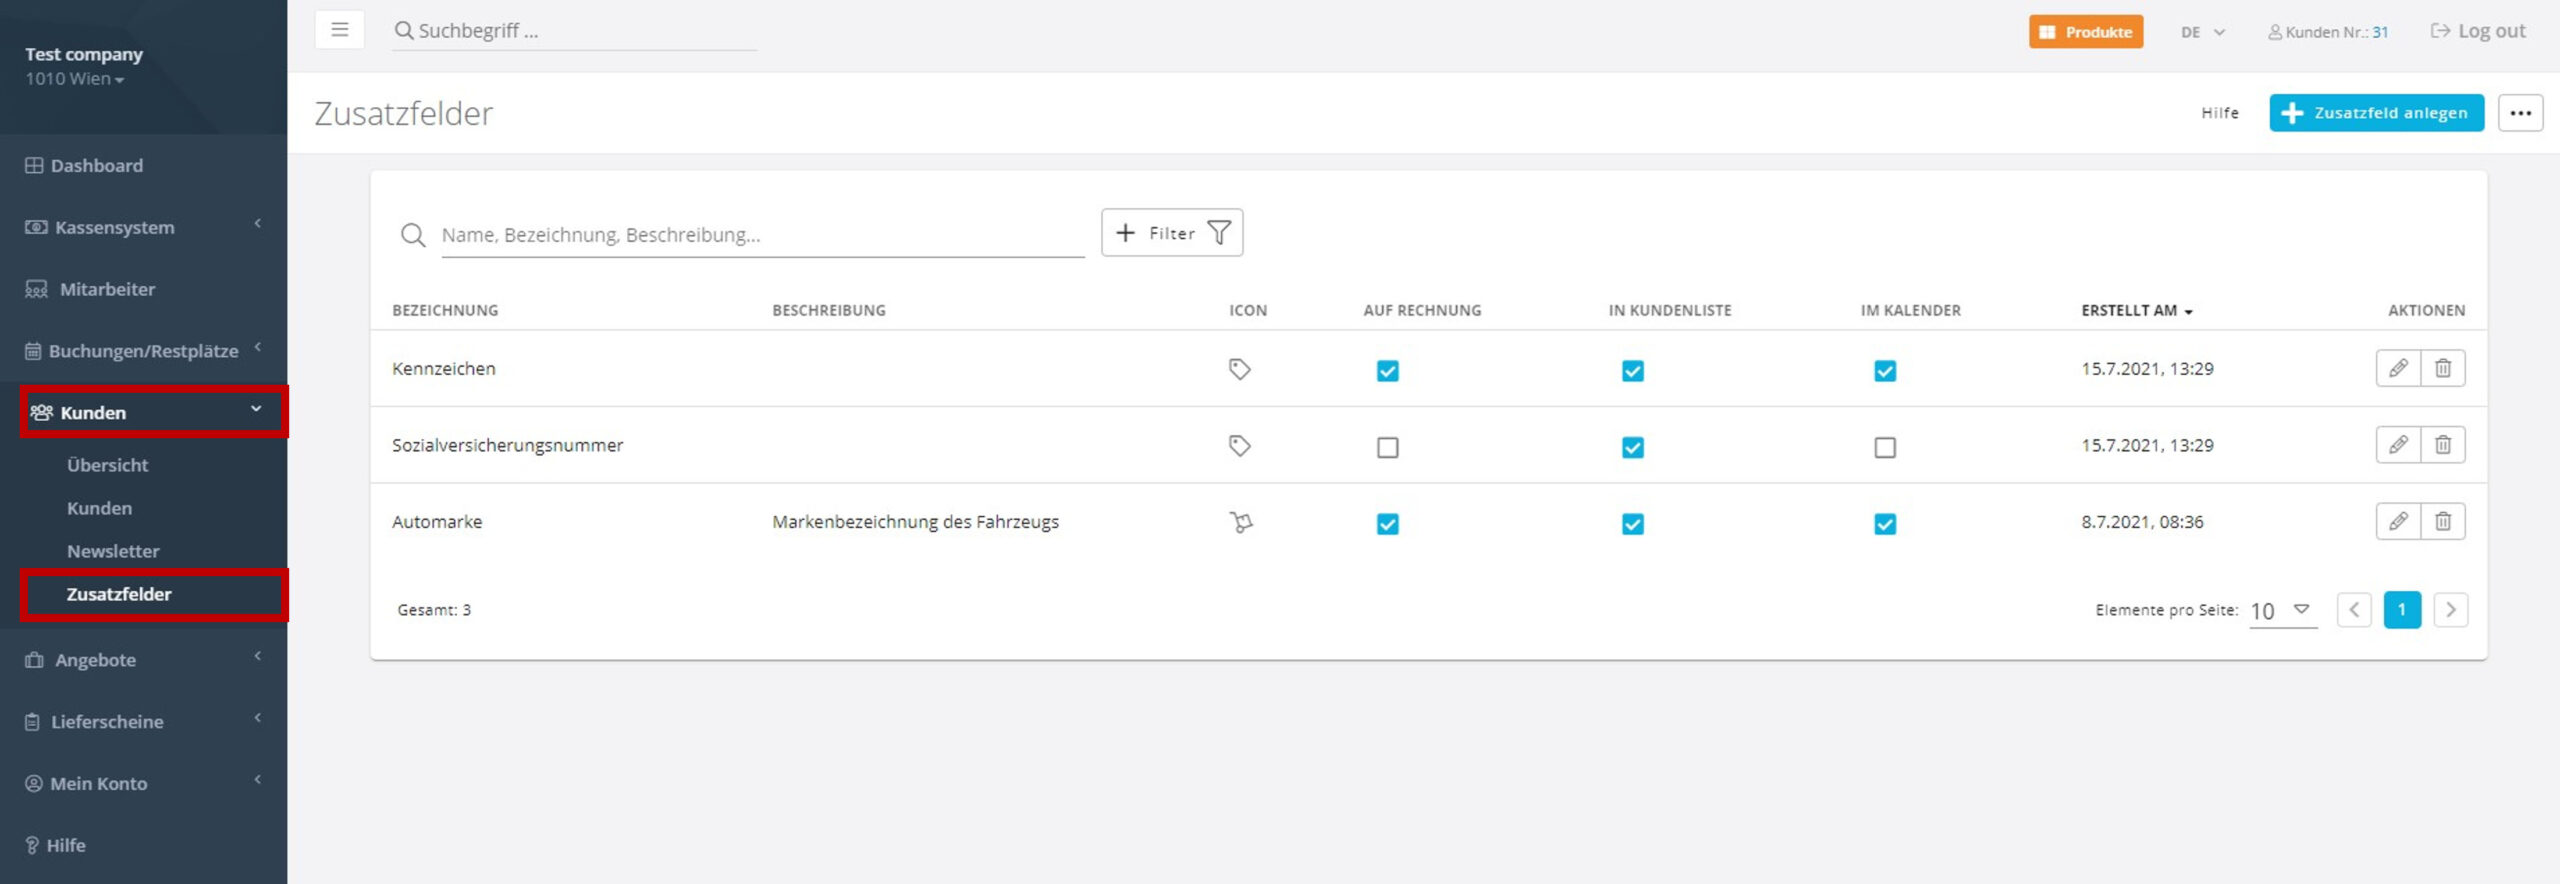Viewport: 2560px width, 884px height.
Task: Click the Hilfe link in header
Action: (x=2220, y=113)
